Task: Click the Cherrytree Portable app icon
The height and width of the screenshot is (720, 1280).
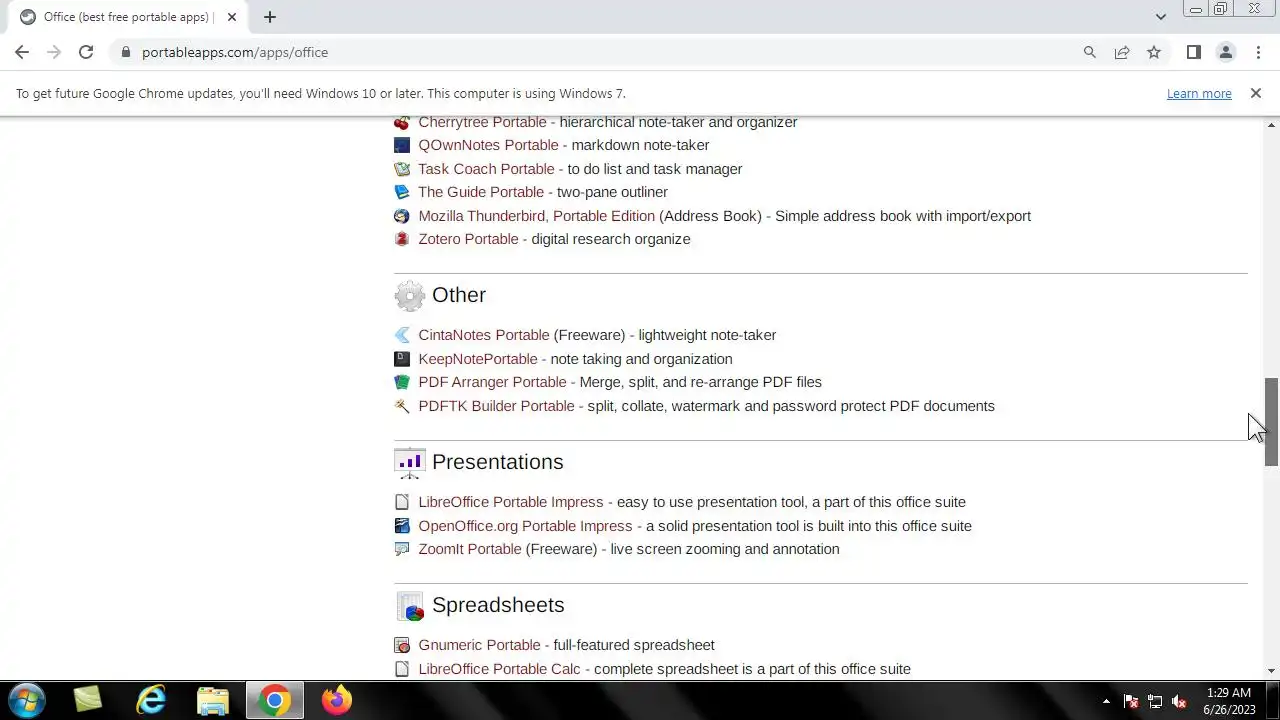Action: [402, 122]
